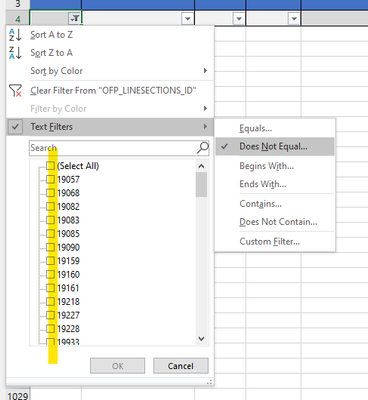Select row header 4

tap(18, 19)
